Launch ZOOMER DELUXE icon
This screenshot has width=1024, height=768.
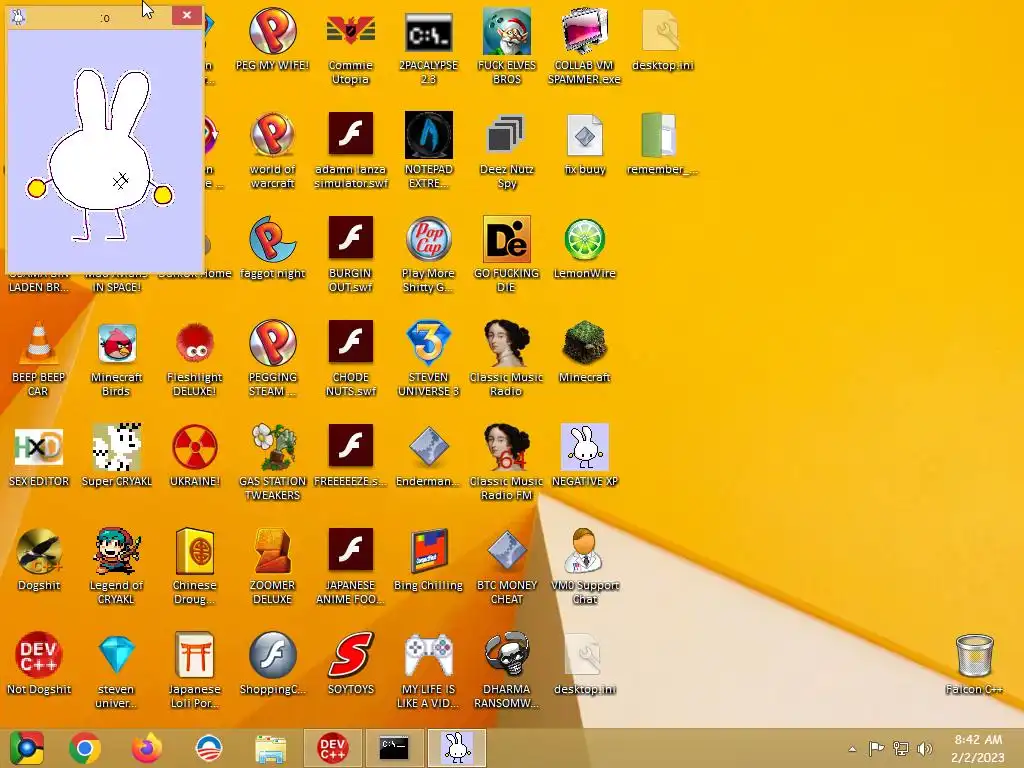272,551
